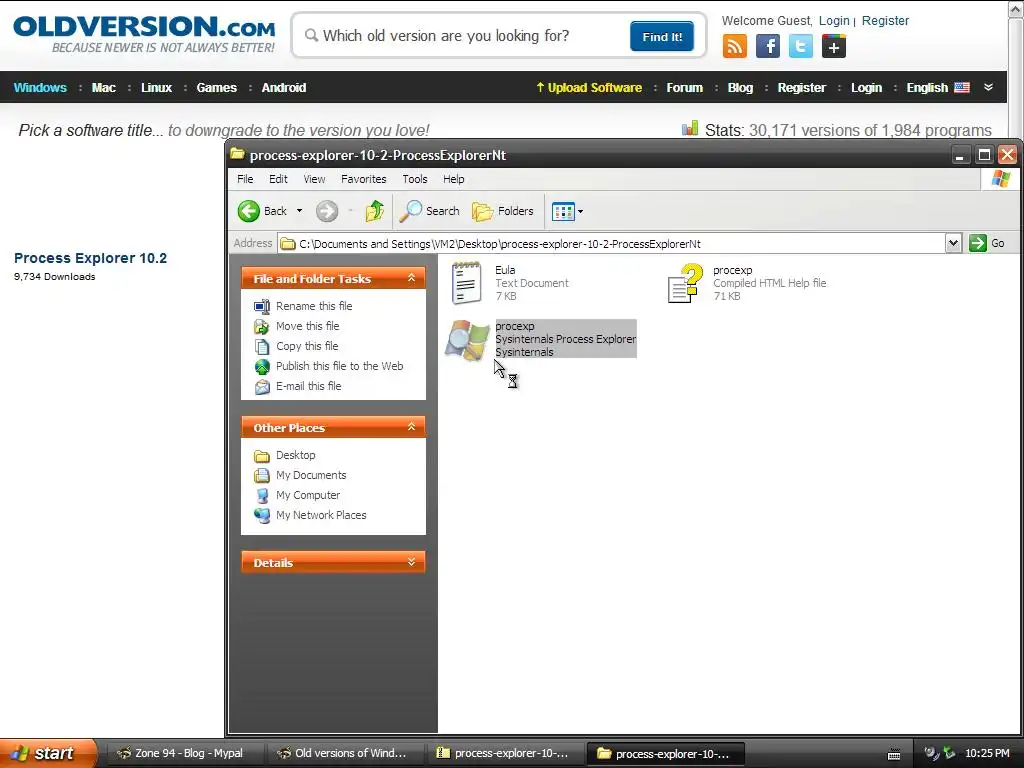The width and height of the screenshot is (1024, 768).
Task: Open the Blog link in navigation bar
Action: [x=741, y=88]
